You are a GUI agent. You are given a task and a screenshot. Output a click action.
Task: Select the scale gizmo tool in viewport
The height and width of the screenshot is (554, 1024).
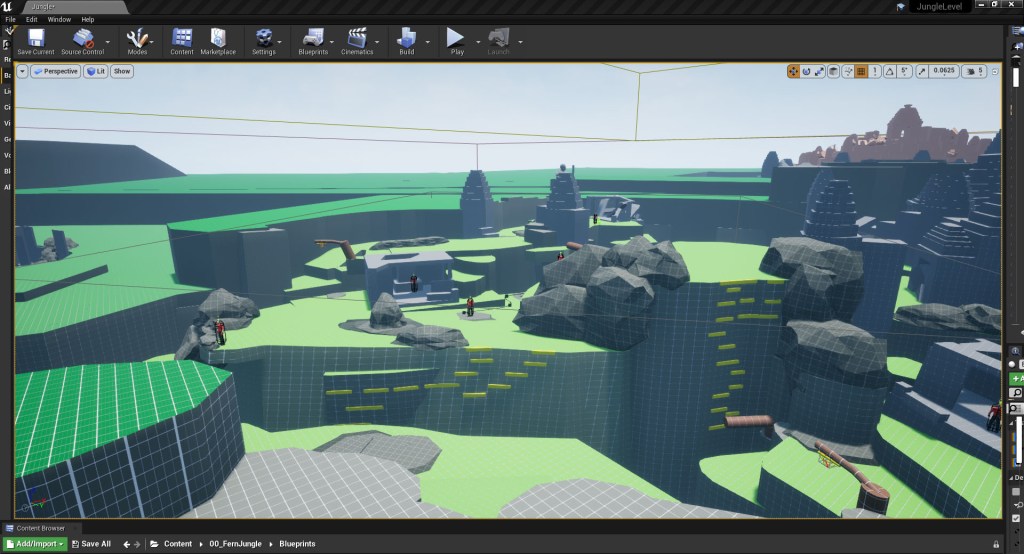coord(820,71)
